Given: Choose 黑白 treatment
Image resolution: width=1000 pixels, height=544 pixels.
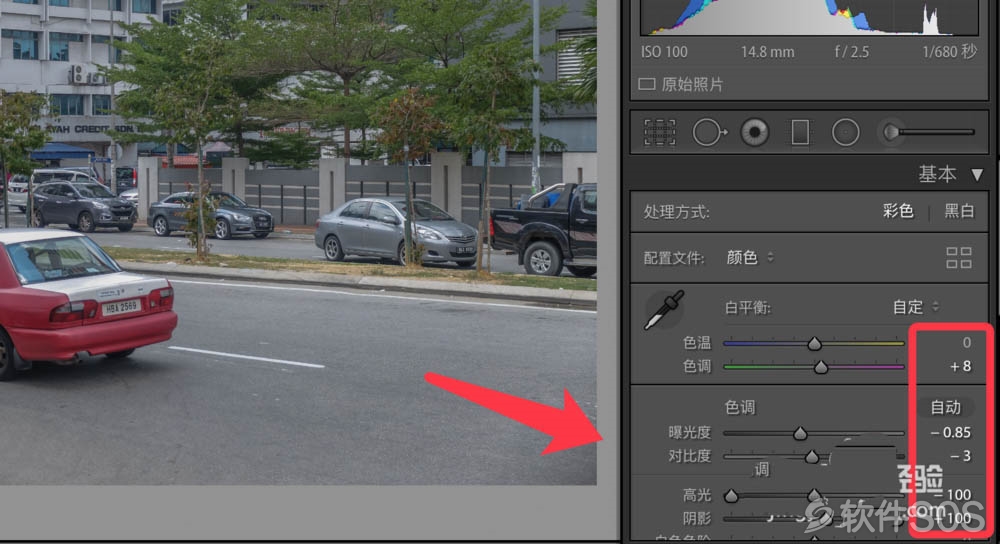Looking at the screenshot, I should [x=959, y=211].
